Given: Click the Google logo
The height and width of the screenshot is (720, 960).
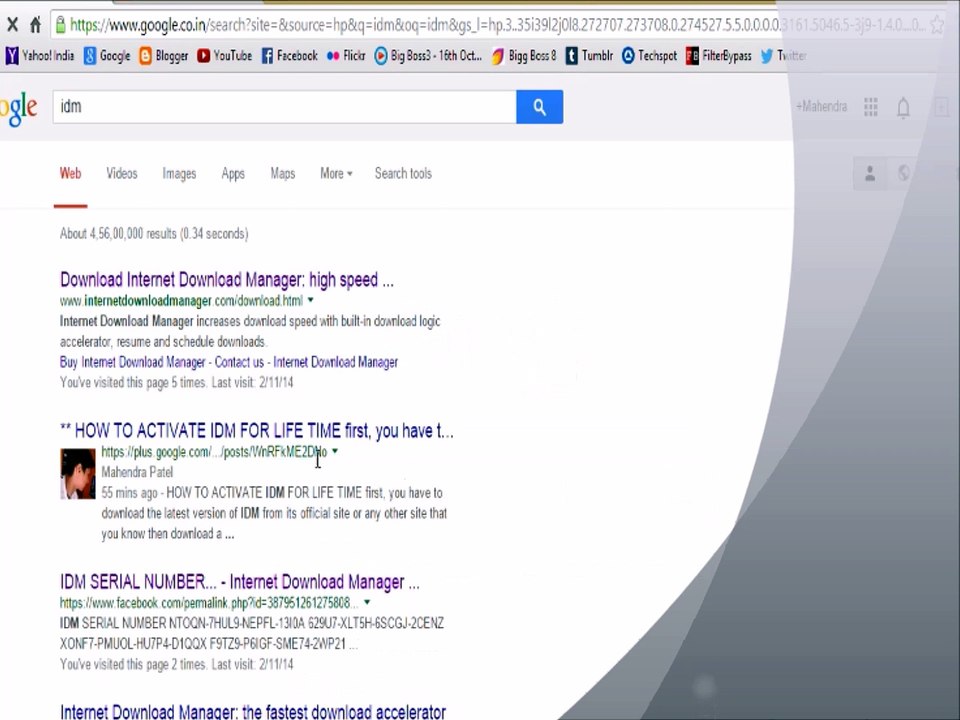Looking at the screenshot, I should pyautogui.click(x=18, y=108).
